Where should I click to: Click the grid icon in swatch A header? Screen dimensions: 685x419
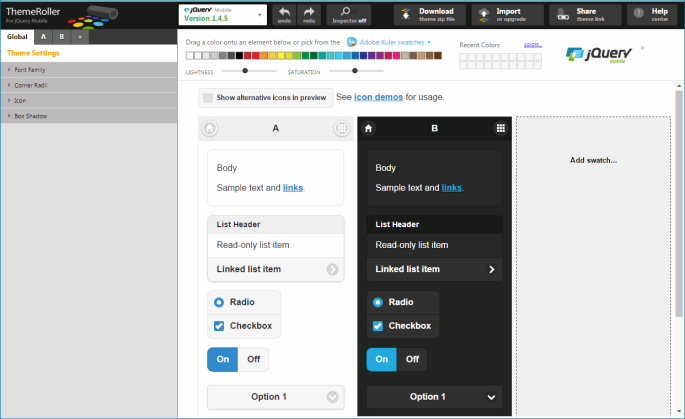click(342, 128)
